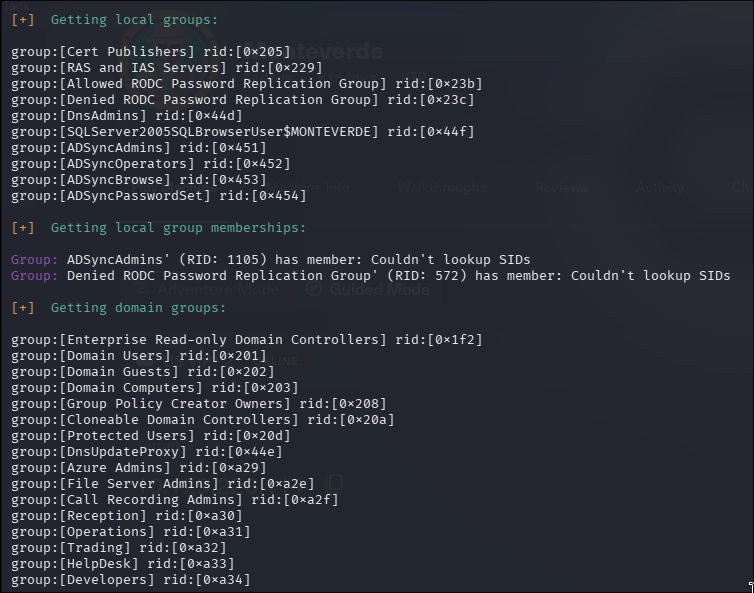Select the Azure Admins group entry
754x593 pixels.
(139, 467)
